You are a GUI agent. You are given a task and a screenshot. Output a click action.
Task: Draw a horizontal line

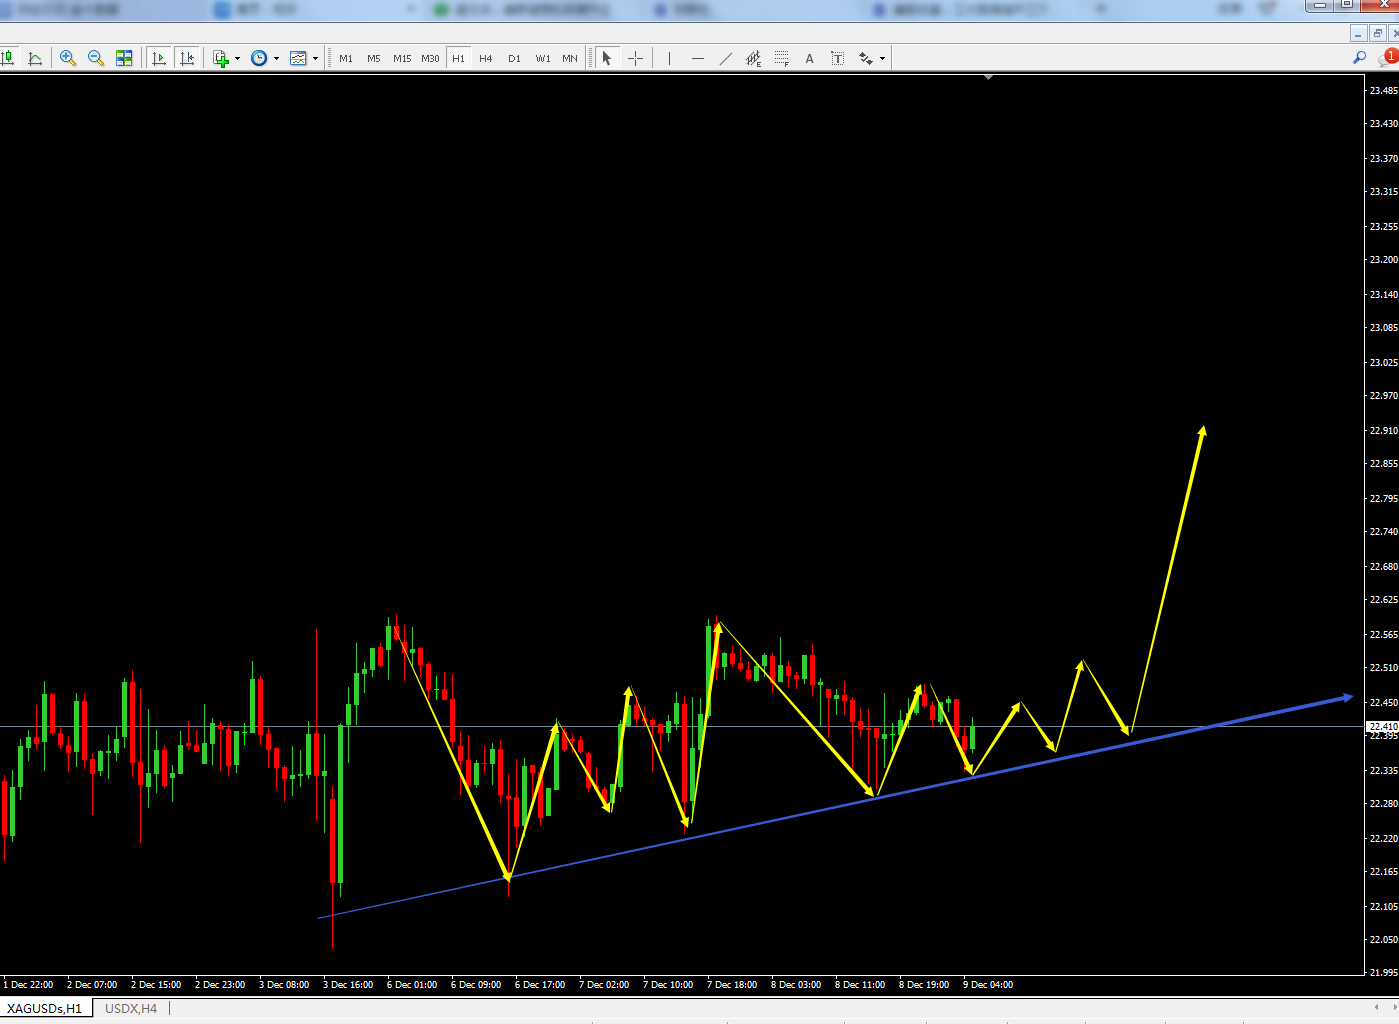coord(697,58)
